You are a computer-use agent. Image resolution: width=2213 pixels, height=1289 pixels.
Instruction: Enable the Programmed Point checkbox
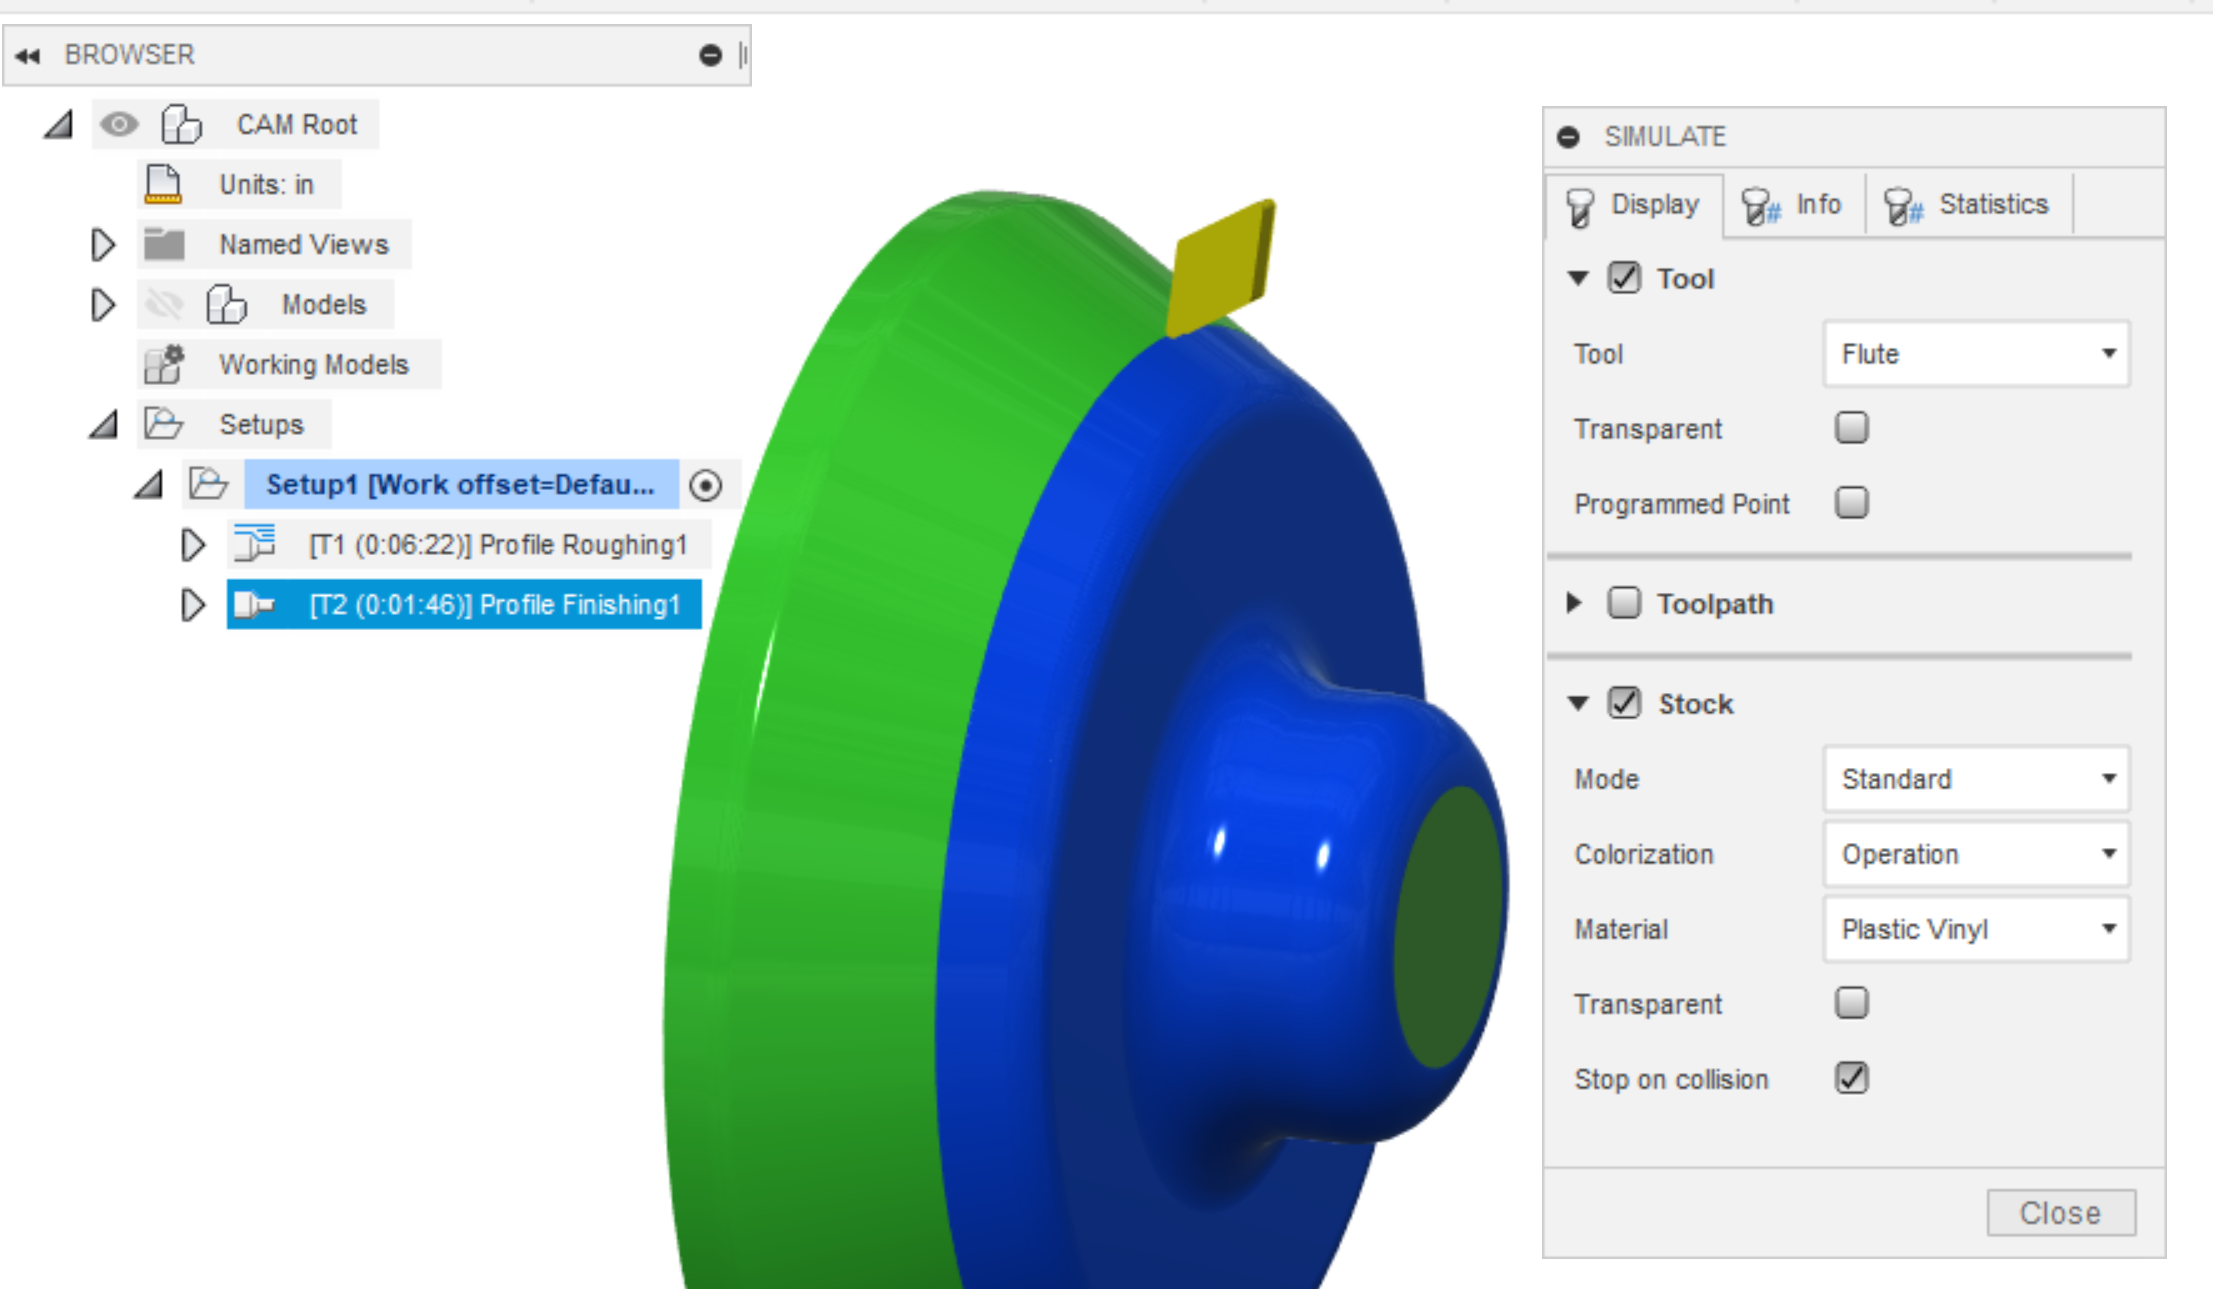[x=1851, y=502]
